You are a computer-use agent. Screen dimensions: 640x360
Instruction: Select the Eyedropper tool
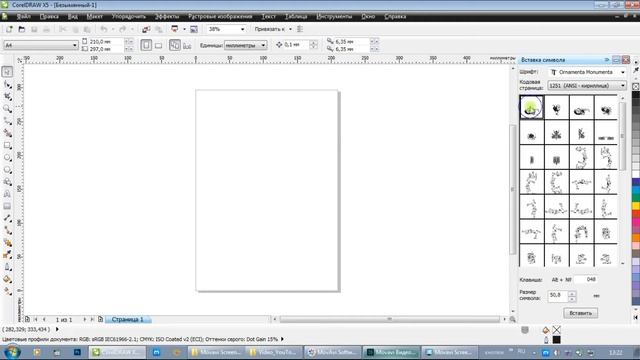pyautogui.click(x=7, y=255)
